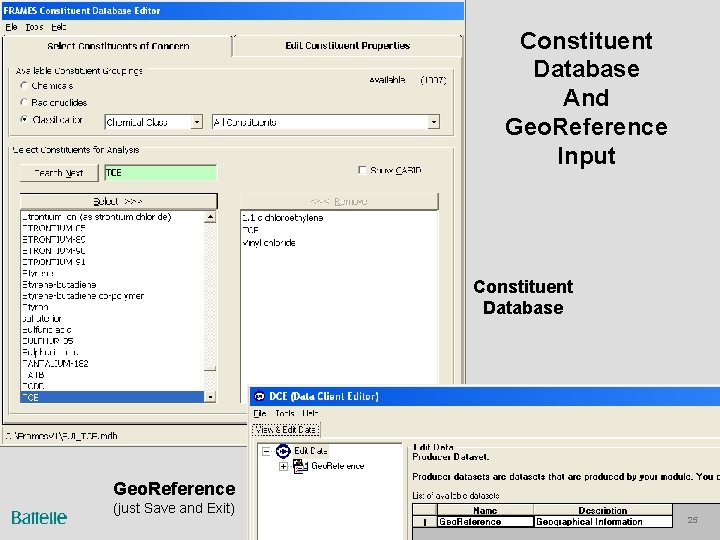720x540 pixels.
Task: Click the TCE search input field
Action: coord(160,173)
